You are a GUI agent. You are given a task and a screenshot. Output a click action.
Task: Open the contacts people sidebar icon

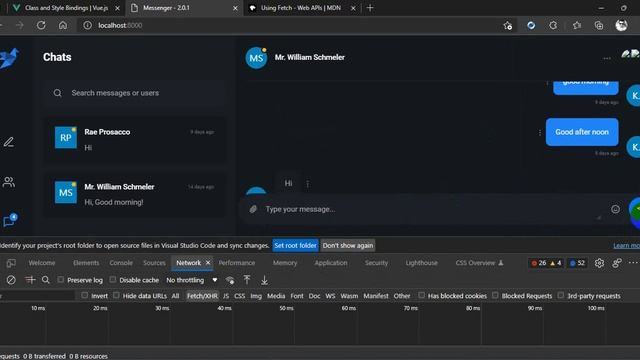click(9, 182)
